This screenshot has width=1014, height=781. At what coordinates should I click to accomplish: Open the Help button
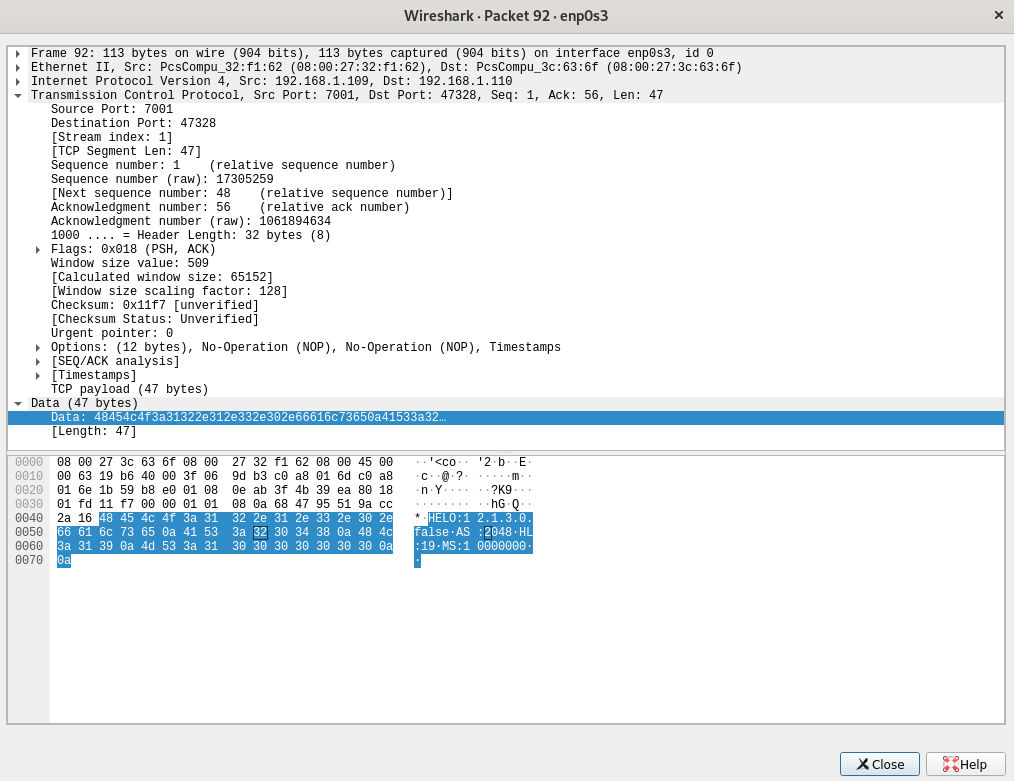pyautogui.click(x=965, y=764)
